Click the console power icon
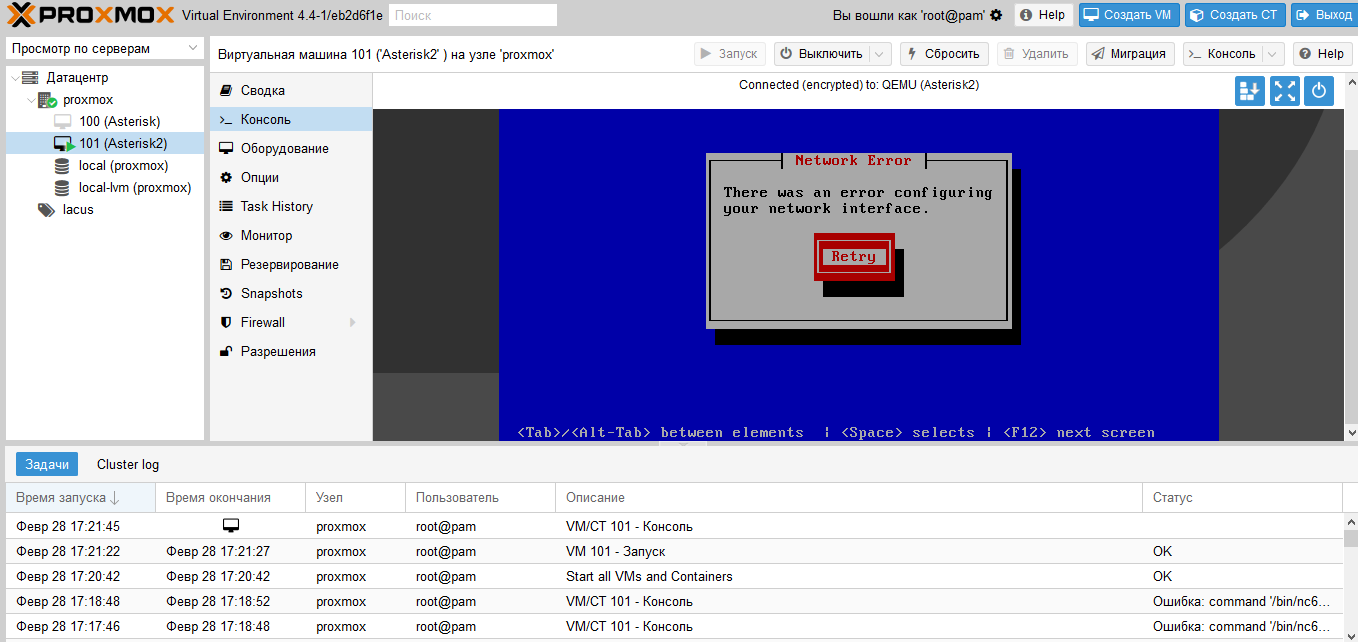This screenshot has width=1358, height=642. coord(1320,91)
